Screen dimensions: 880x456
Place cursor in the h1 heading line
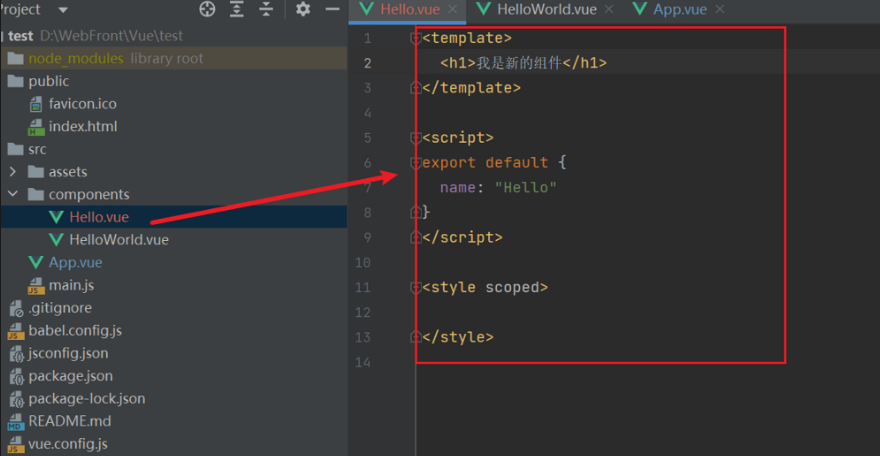tap(523, 63)
